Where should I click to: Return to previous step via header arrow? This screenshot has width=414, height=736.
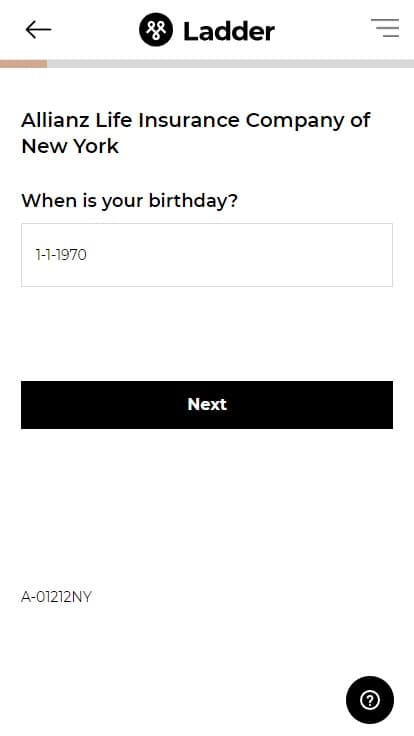38,30
